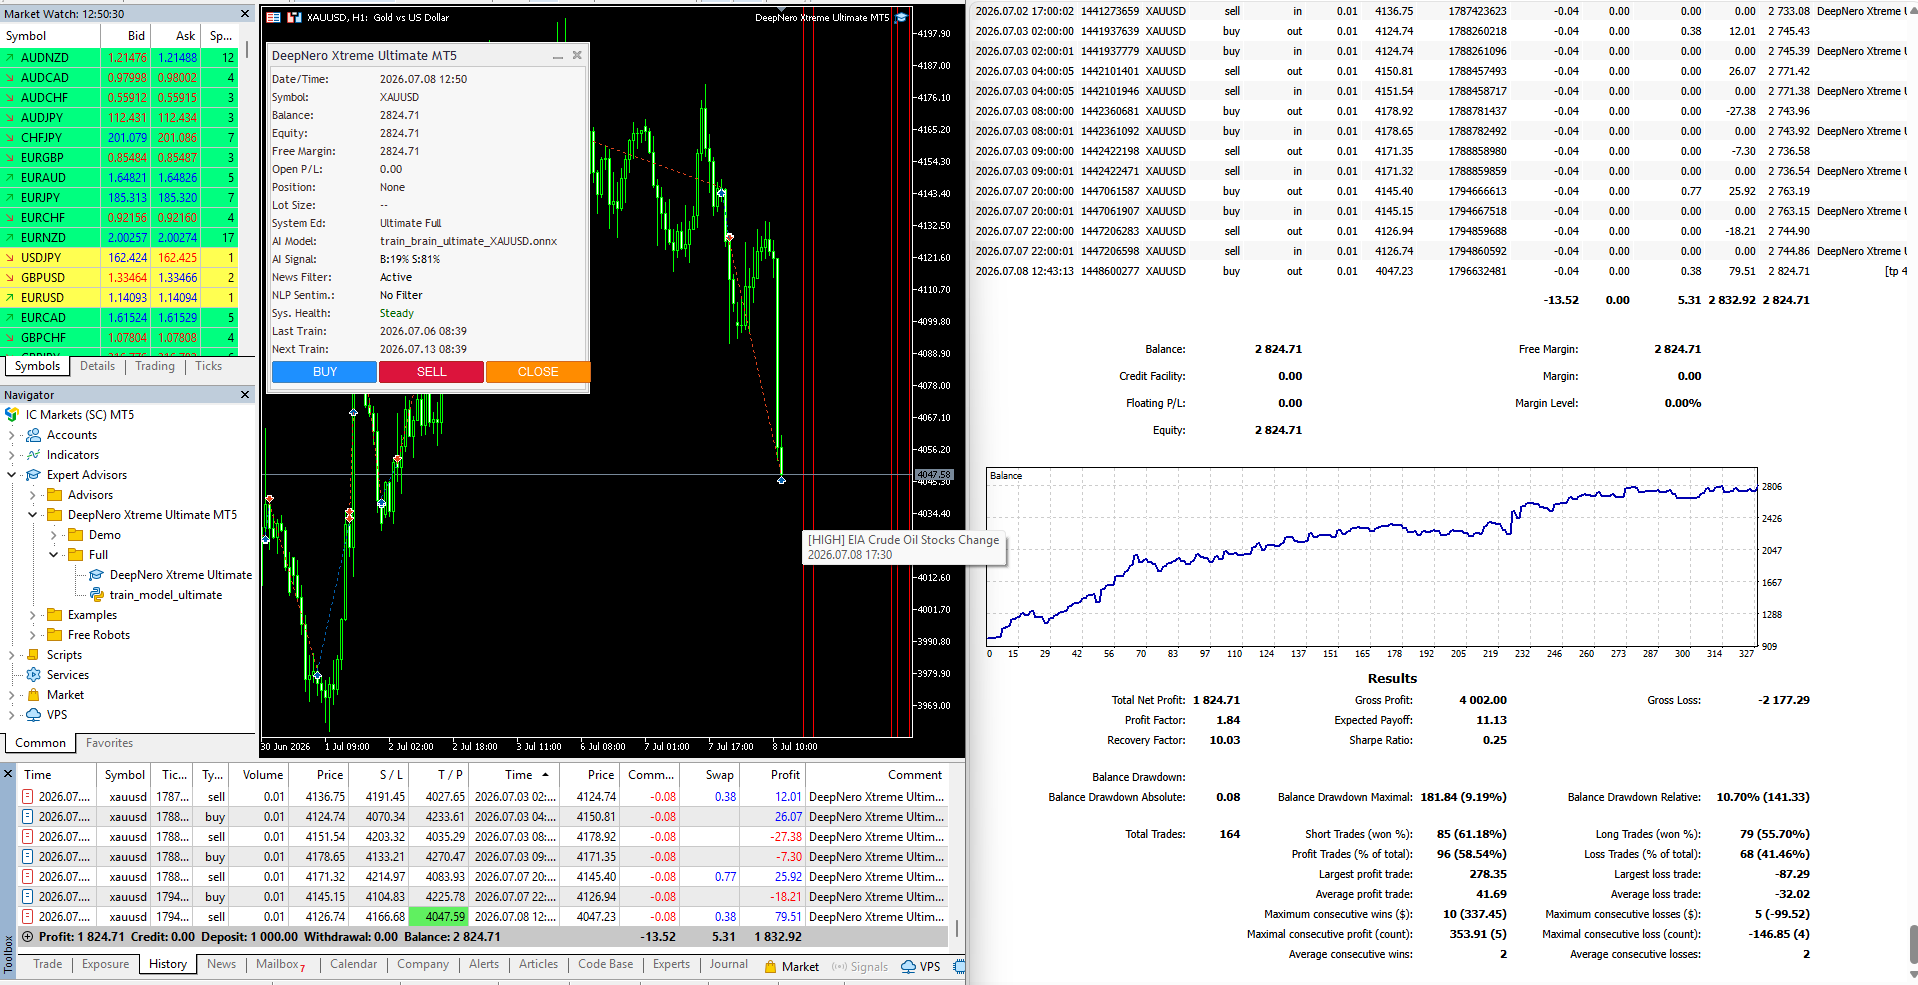The image size is (1918, 985).
Task: Open the News tab in Toolbox
Action: coord(221,964)
